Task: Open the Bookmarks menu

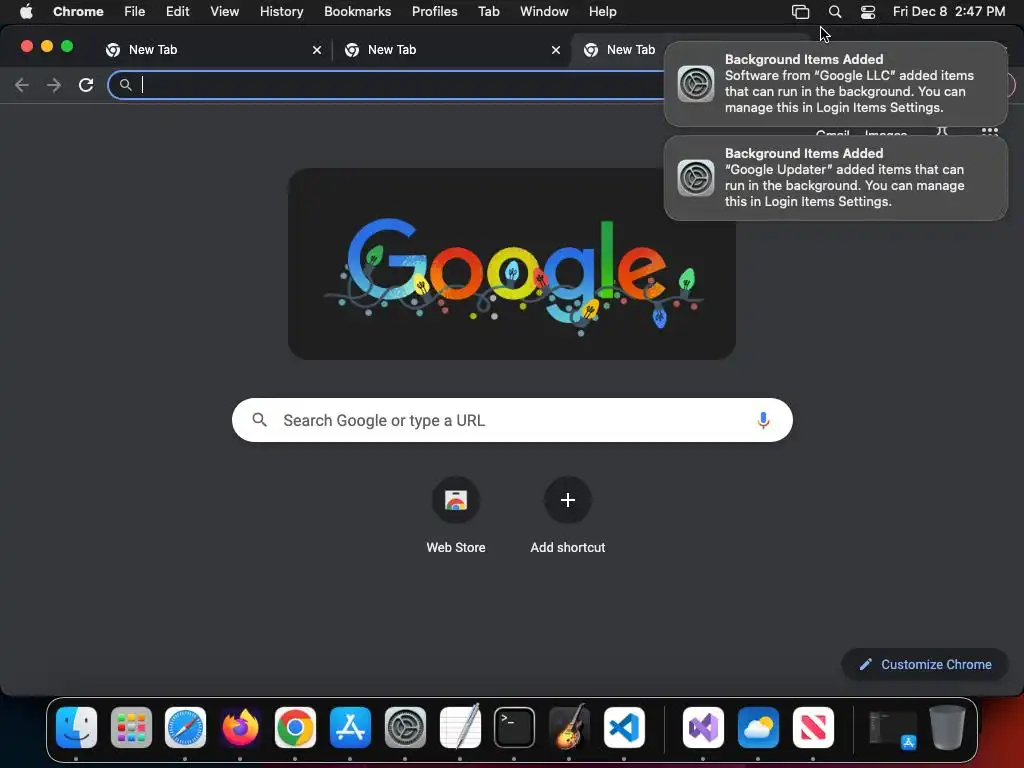Action: point(357,12)
